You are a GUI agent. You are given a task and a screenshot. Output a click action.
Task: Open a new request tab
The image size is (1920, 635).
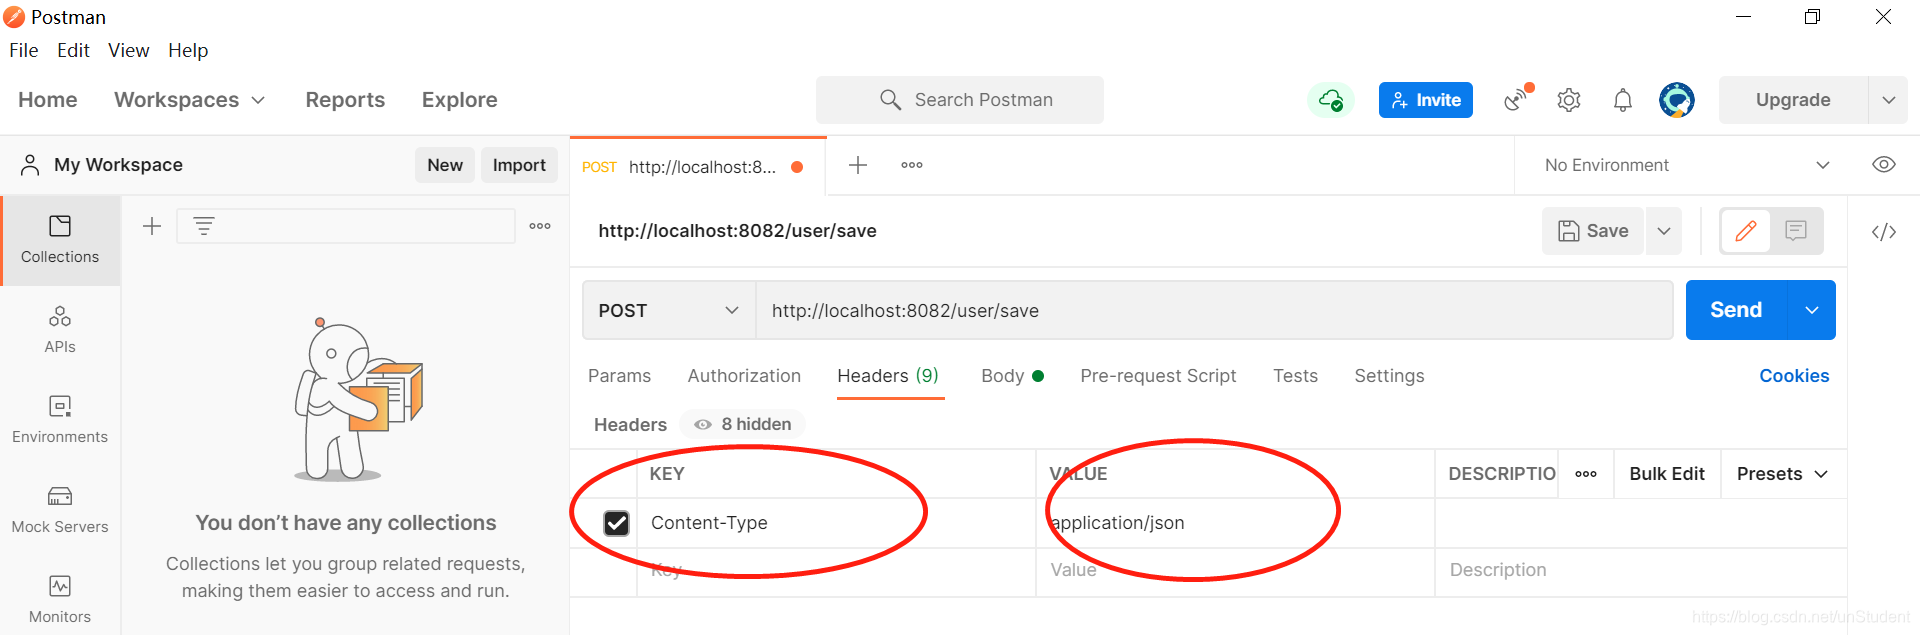(x=858, y=165)
